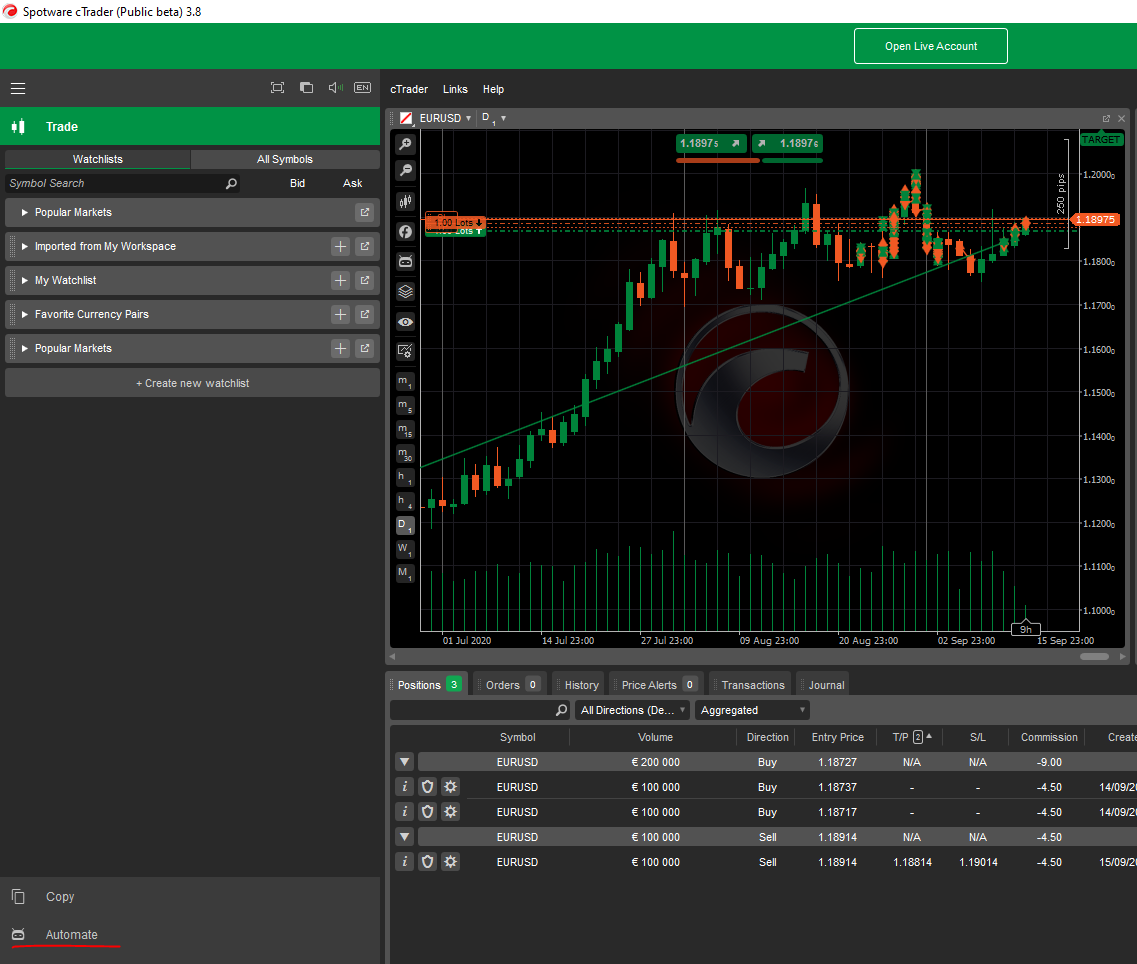1137x964 pixels.
Task: Open chart drawing settings icon
Action: click(x=405, y=352)
